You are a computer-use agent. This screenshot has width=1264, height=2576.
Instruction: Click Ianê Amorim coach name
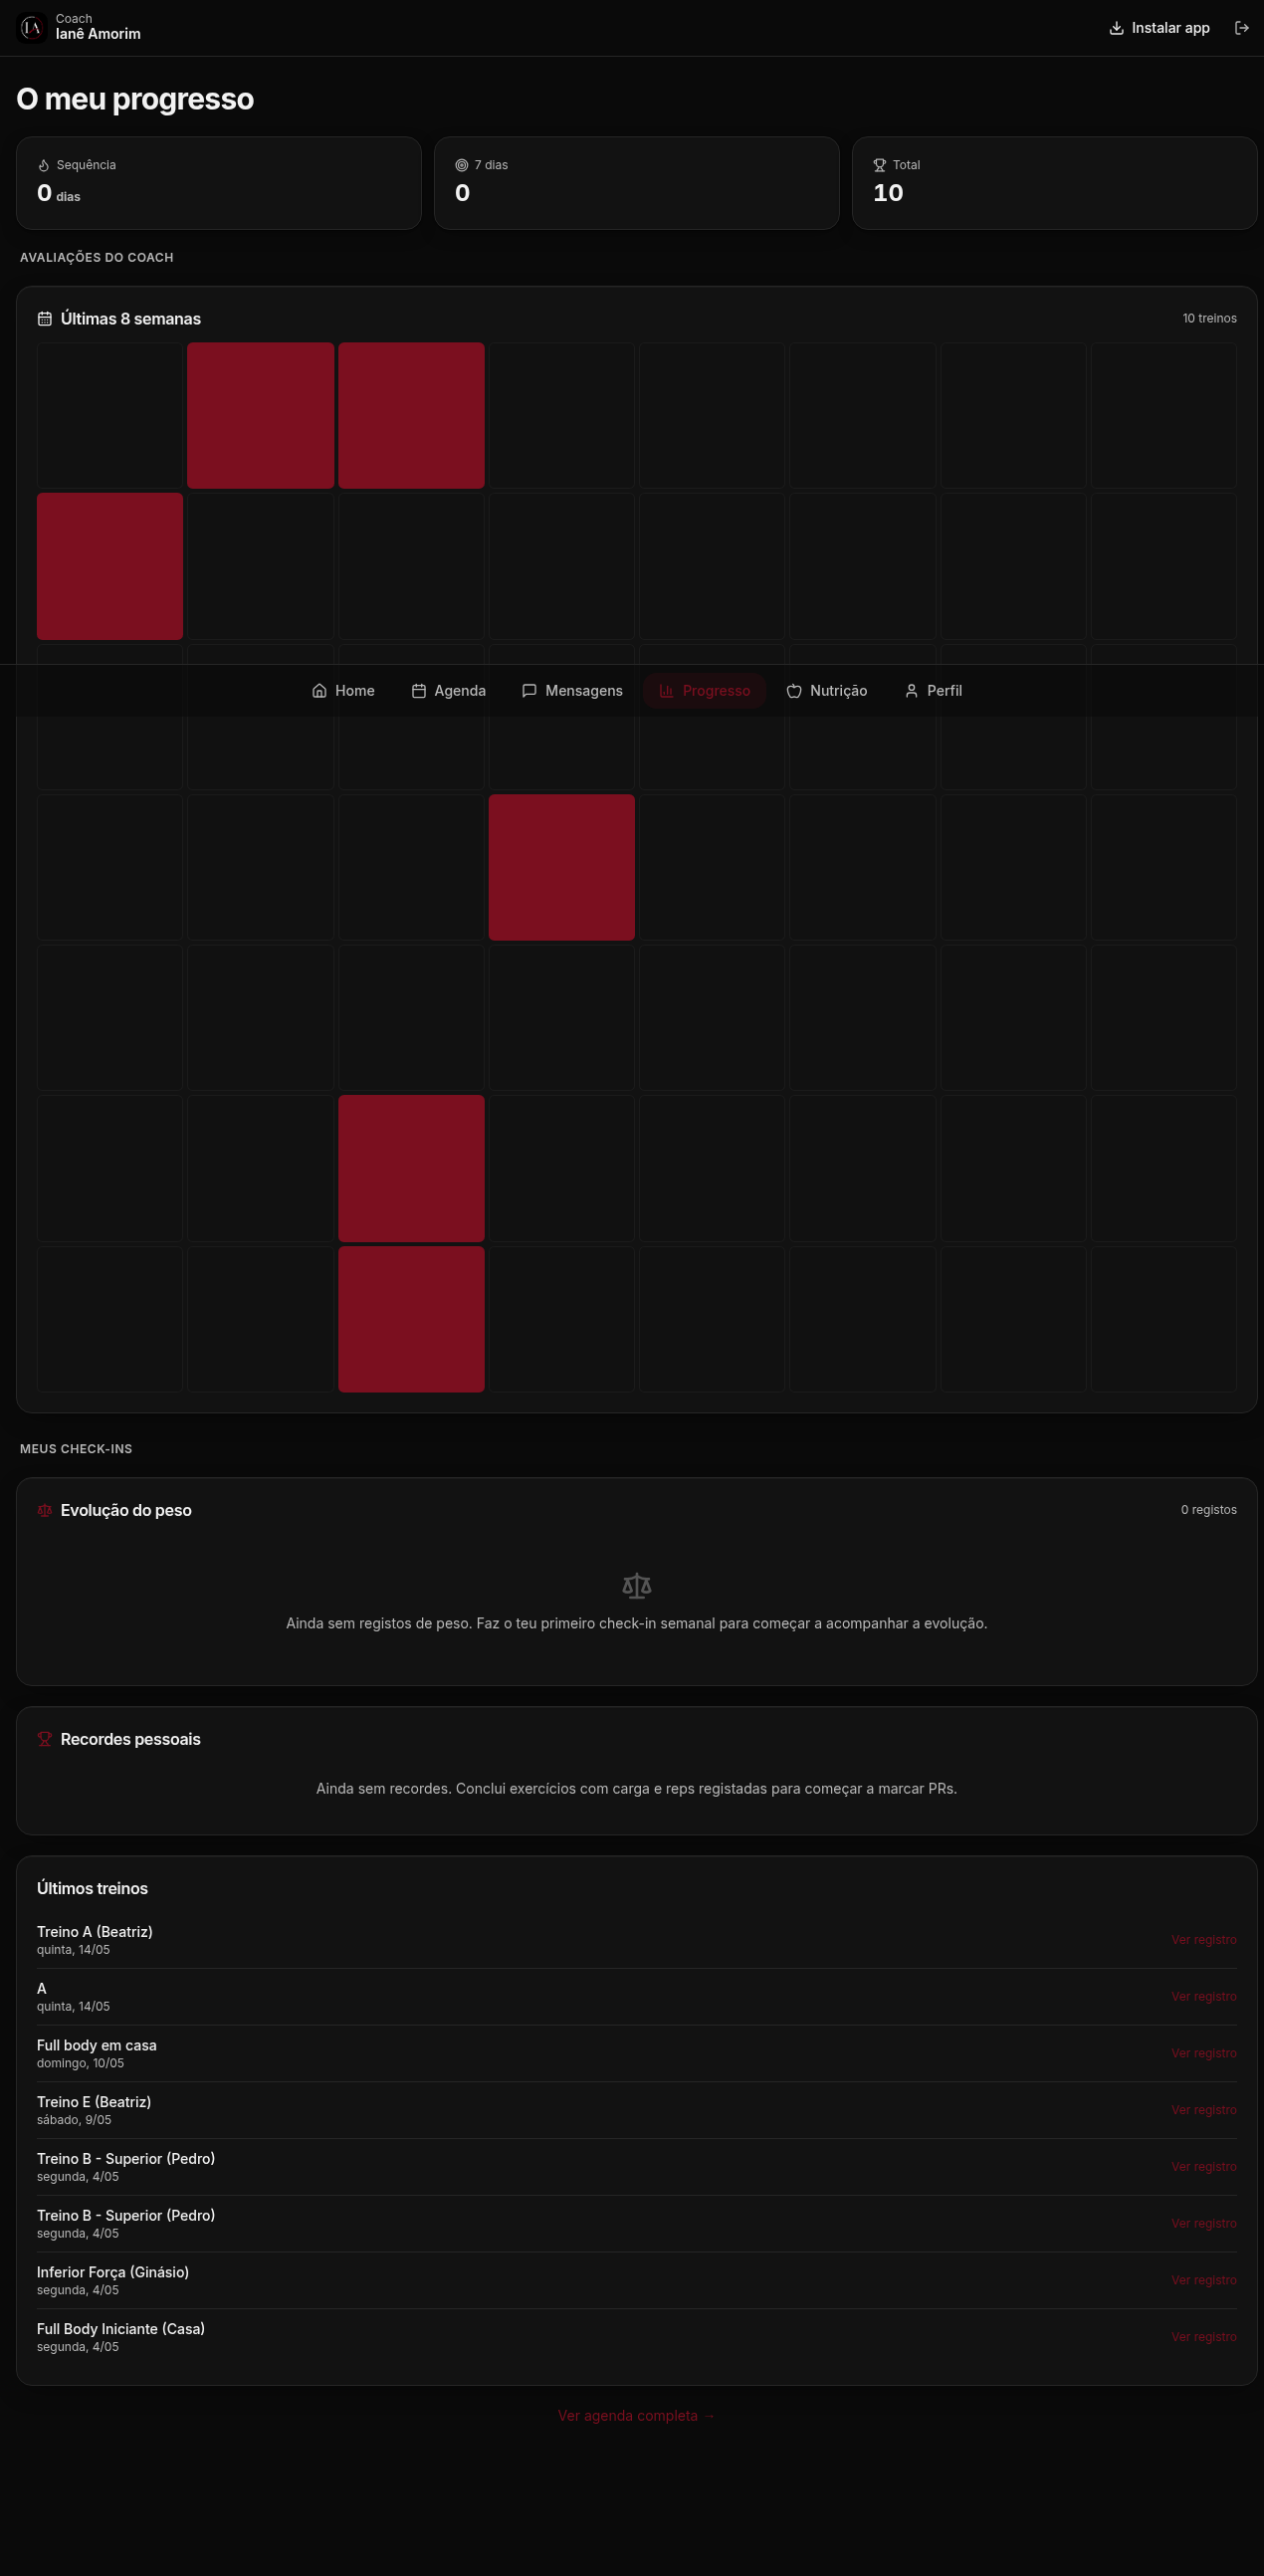[x=98, y=34]
